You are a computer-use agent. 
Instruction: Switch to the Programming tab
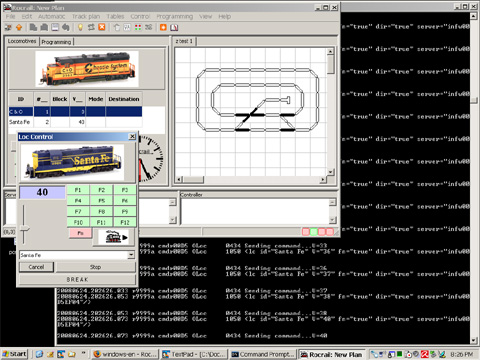tap(56, 42)
